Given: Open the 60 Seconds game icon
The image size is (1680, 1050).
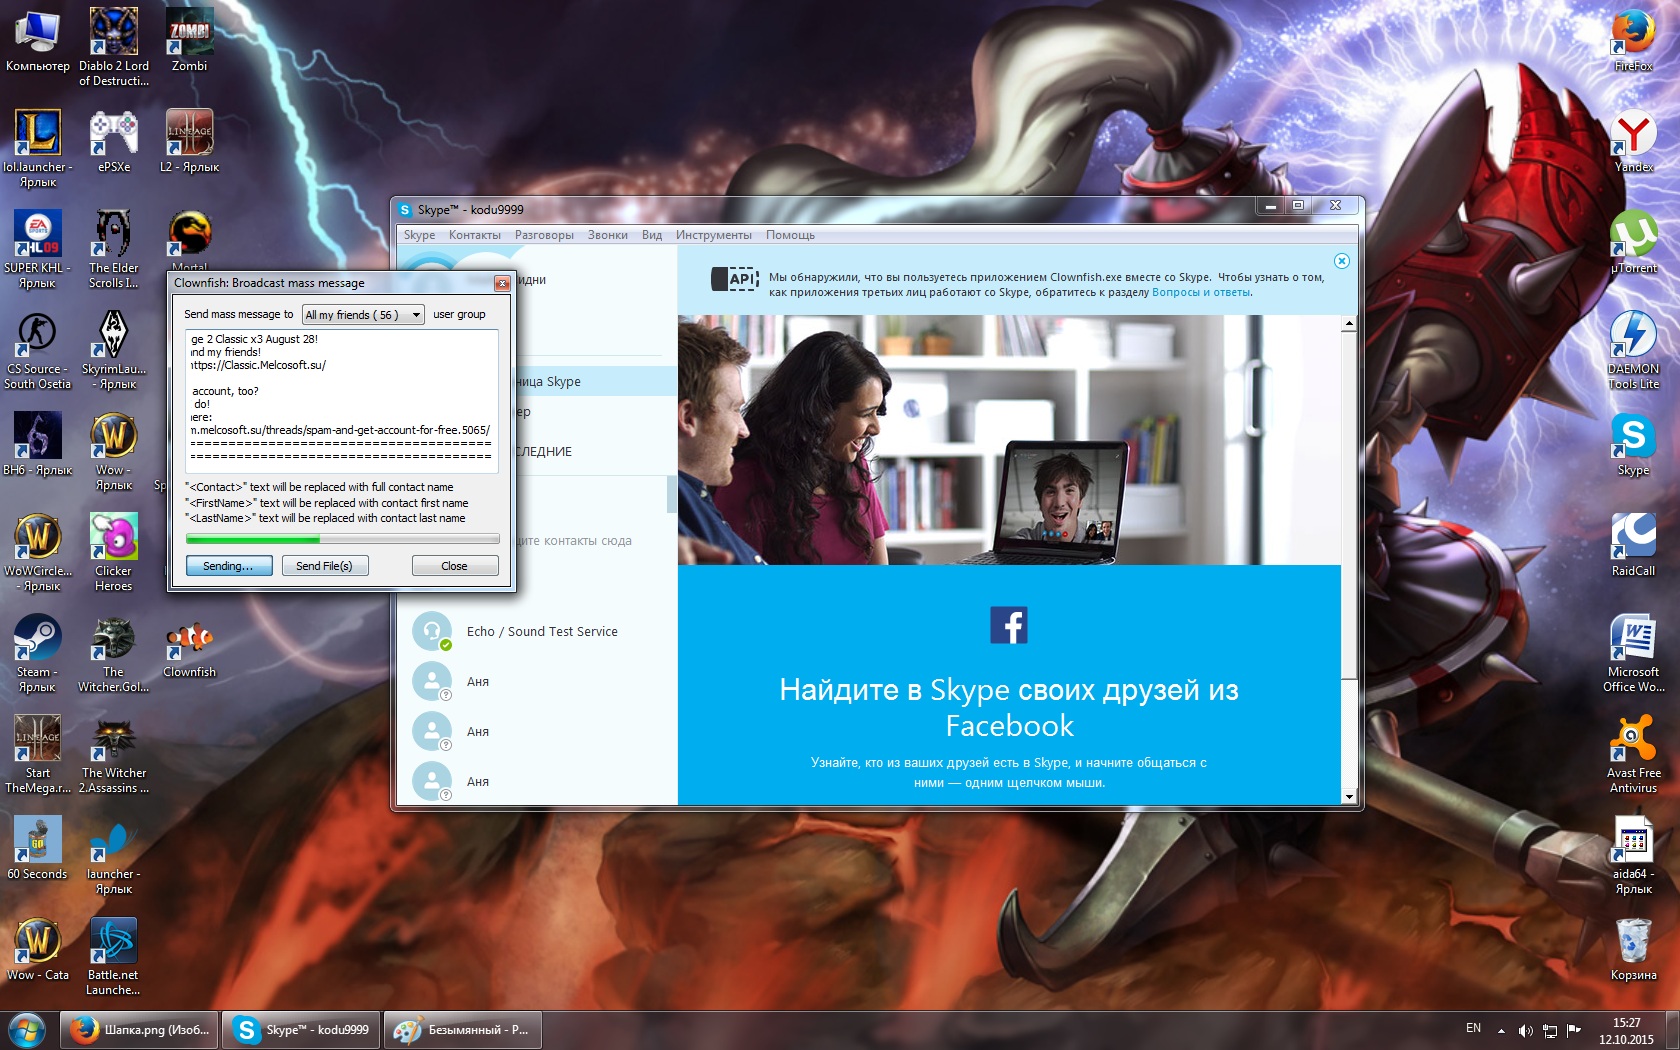Looking at the screenshot, I should click(x=38, y=847).
